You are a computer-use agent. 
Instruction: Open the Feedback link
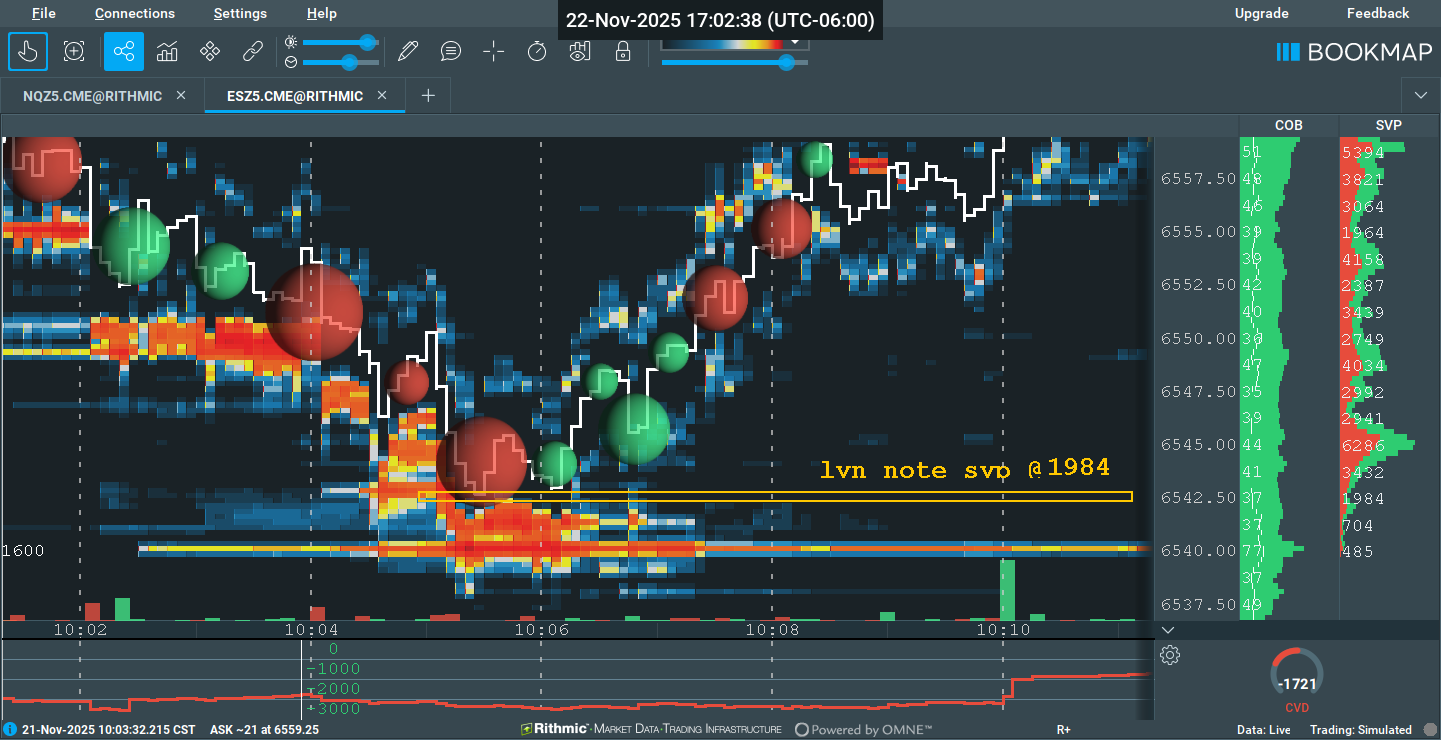click(1377, 13)
